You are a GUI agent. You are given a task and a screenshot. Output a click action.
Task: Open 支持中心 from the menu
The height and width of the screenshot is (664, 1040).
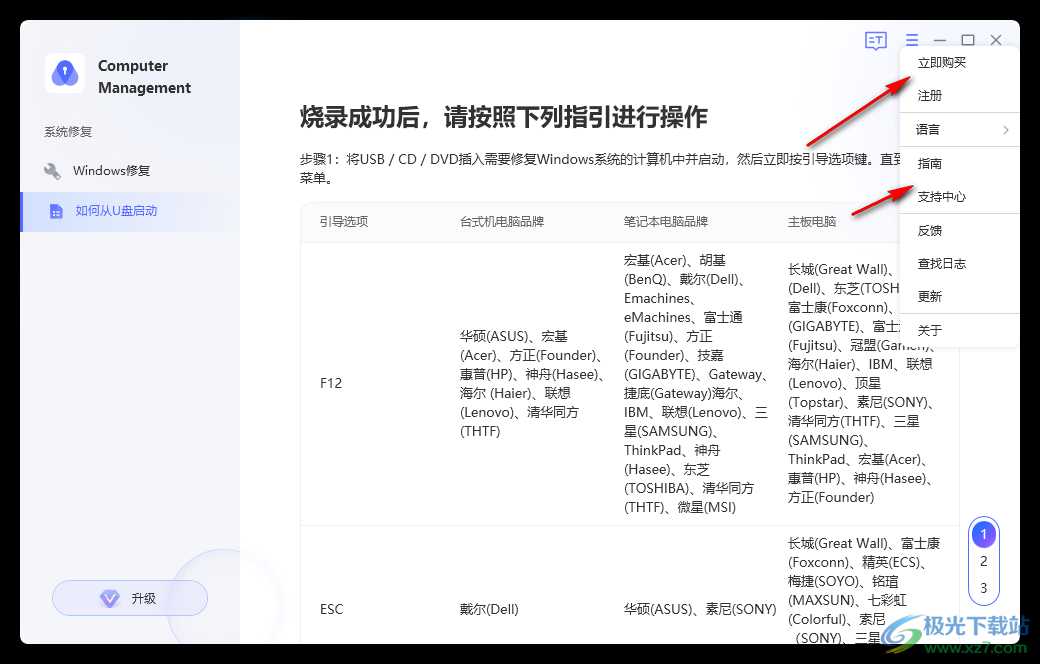pyautogui.click(x=959, y=197)
